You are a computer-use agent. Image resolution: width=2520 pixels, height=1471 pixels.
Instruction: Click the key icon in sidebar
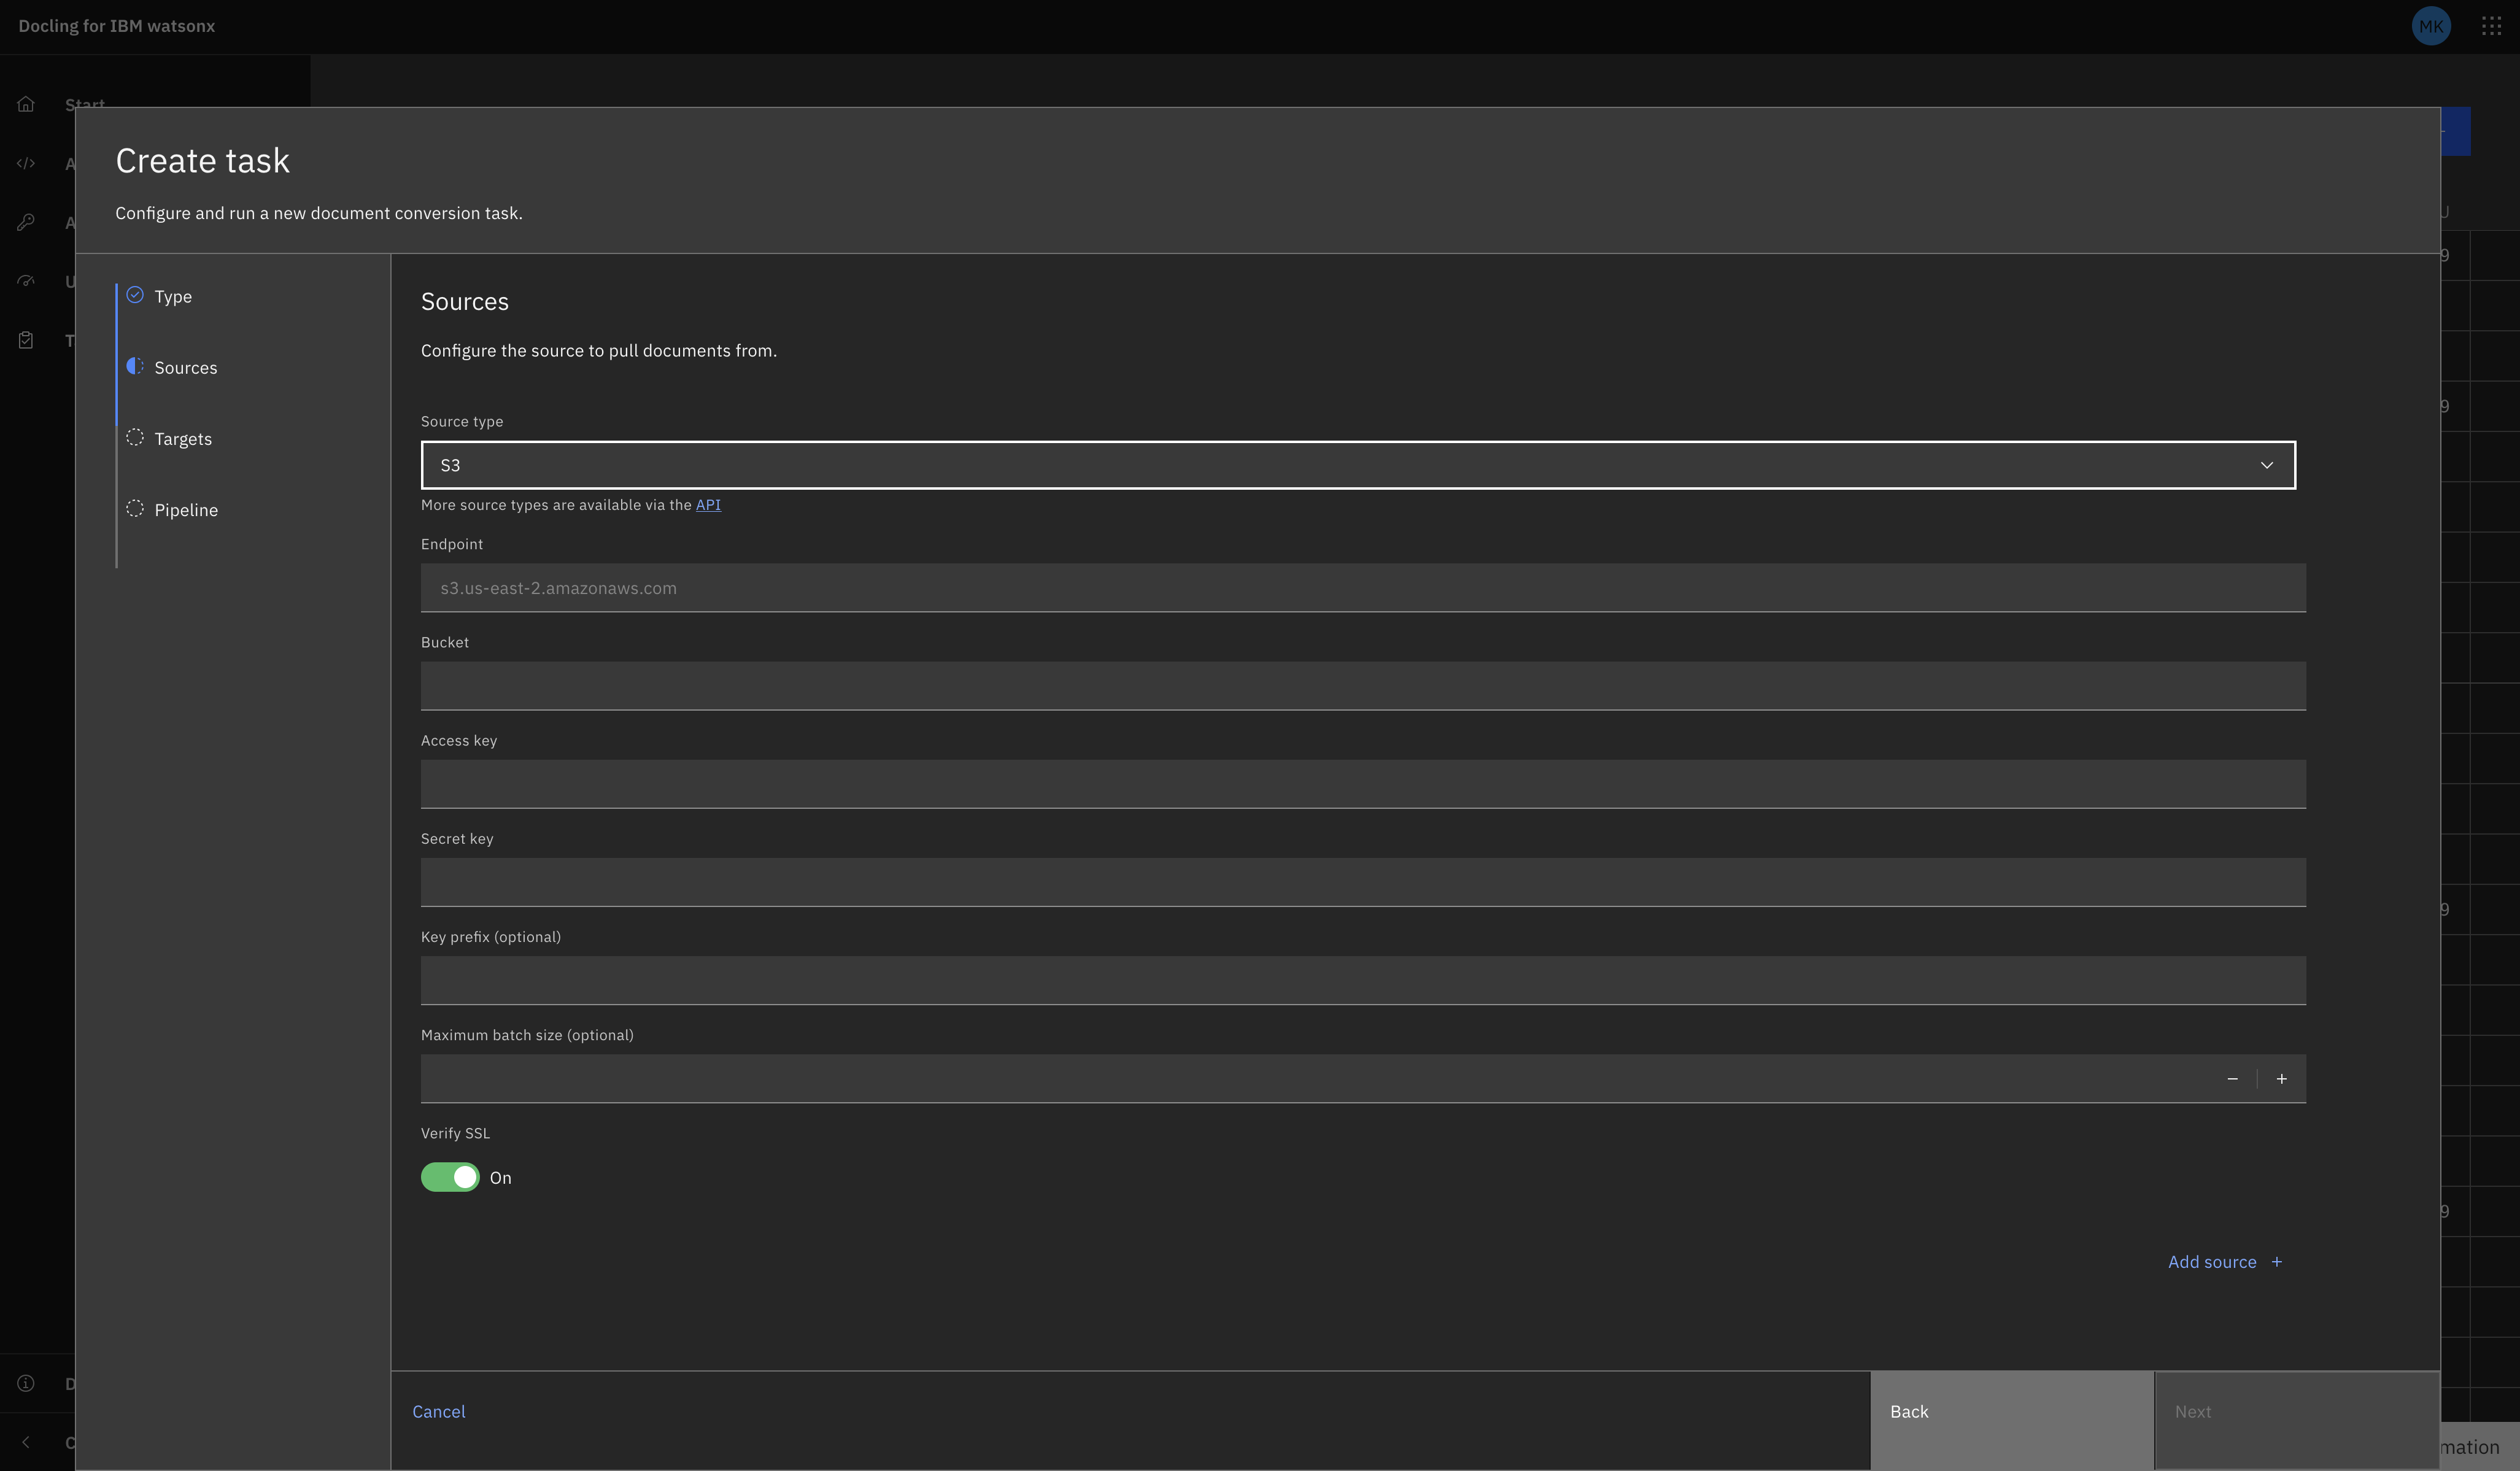tap(26, 222)
